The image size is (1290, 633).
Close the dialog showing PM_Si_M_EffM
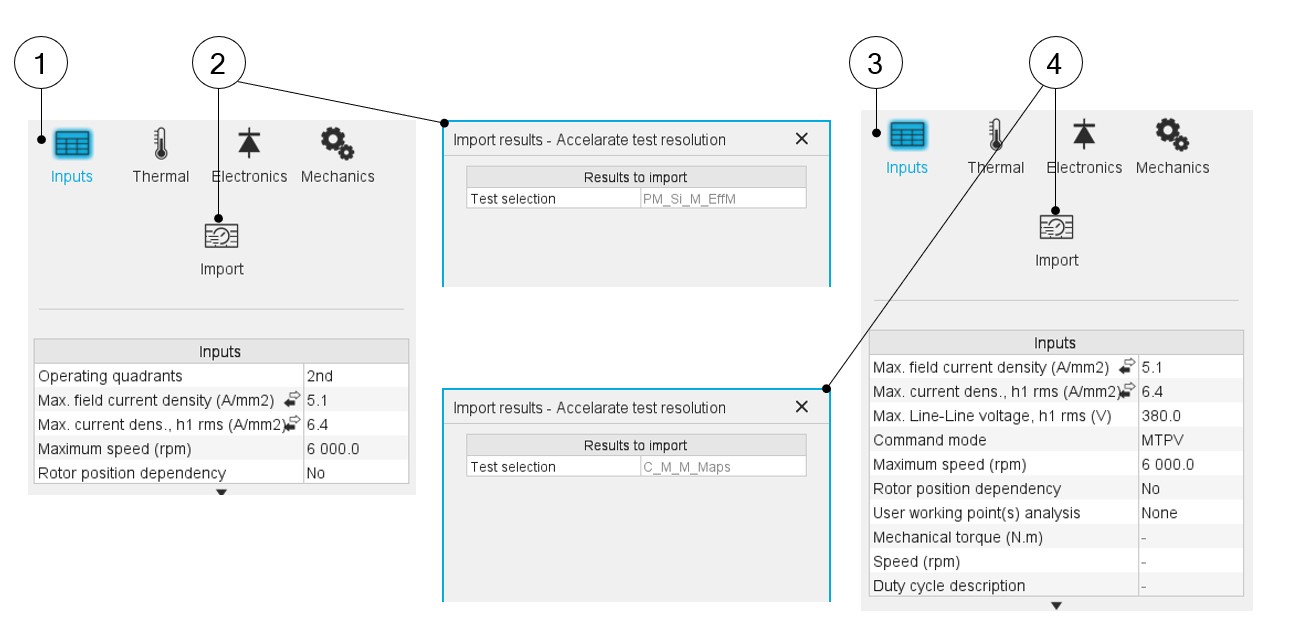coord(801,140)
